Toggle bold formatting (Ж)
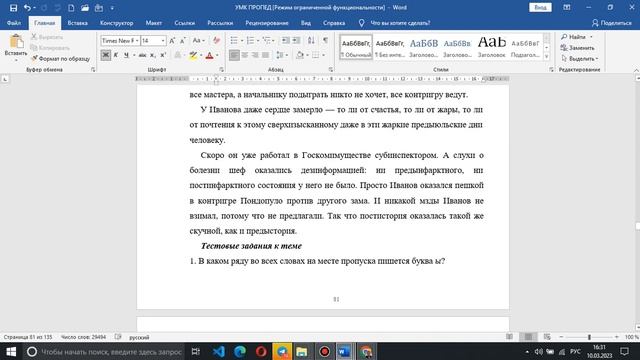This screenshot has width=640, height=360. click(105, 55)
